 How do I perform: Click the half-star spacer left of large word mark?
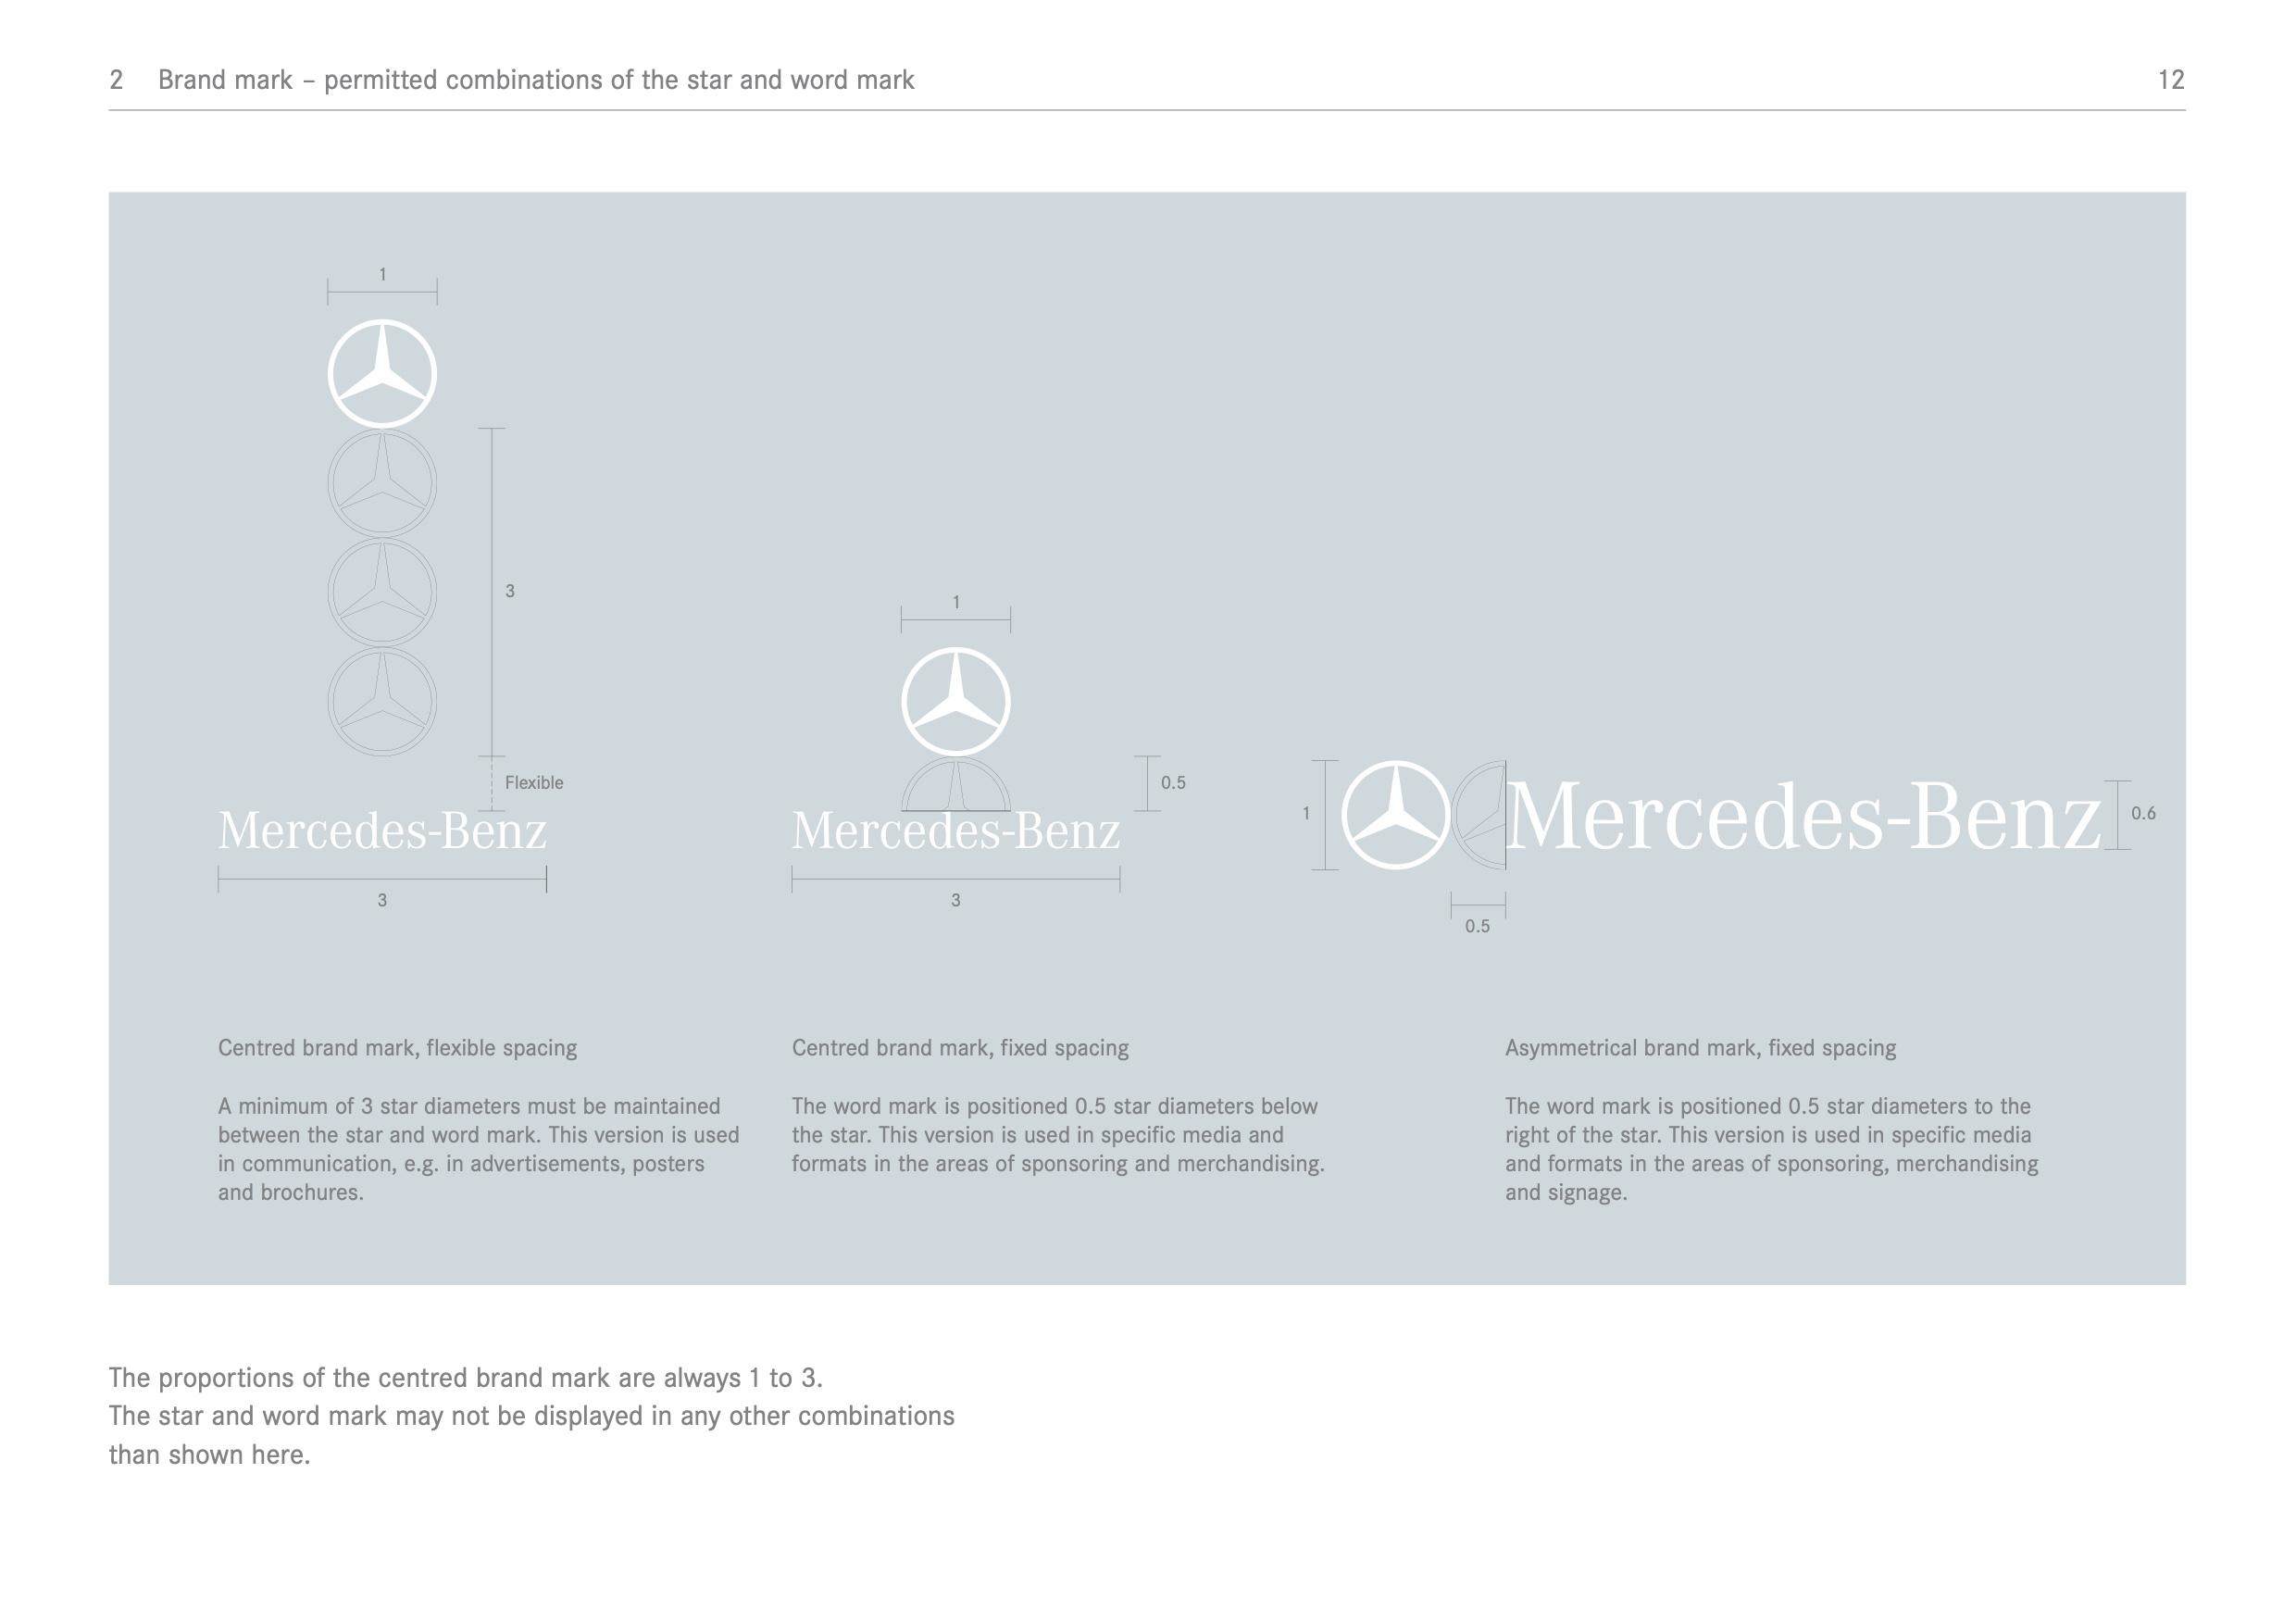pos(1479,814)
